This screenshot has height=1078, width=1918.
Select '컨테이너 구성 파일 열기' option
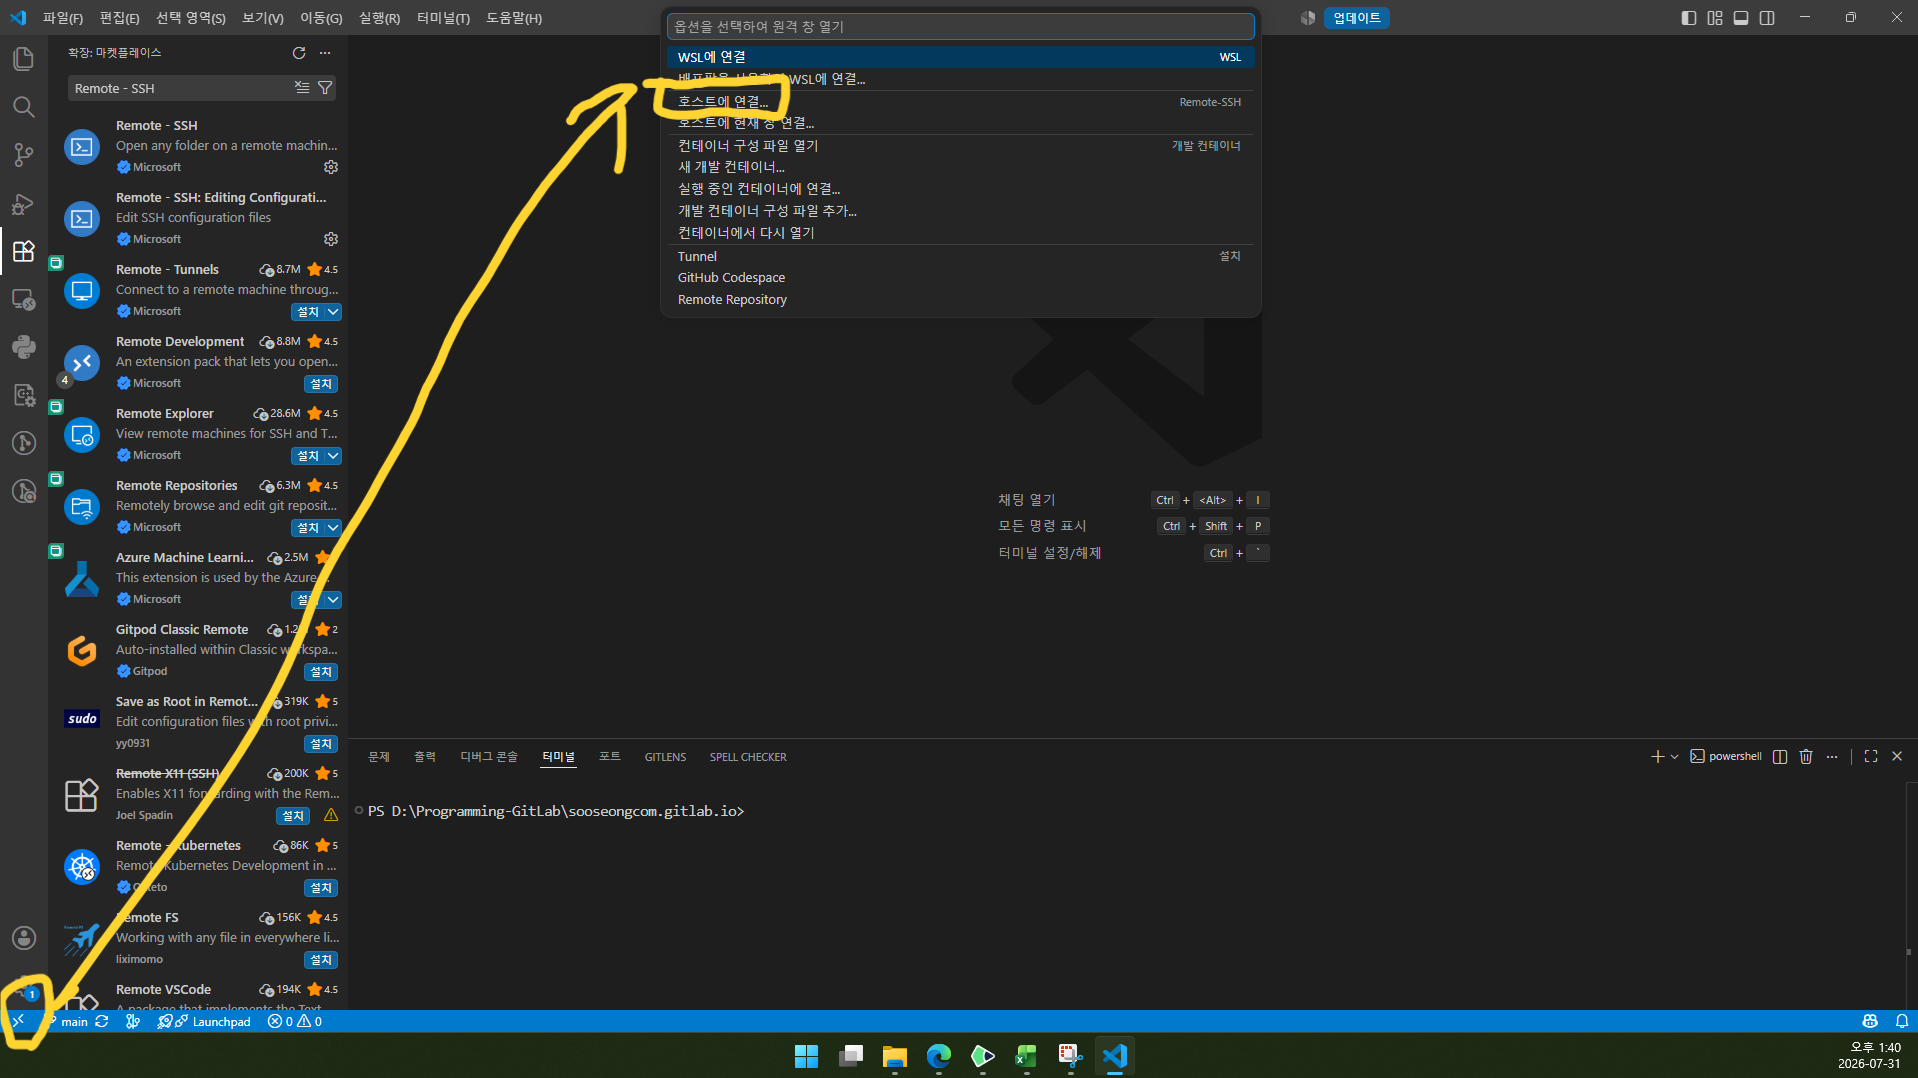960,145
